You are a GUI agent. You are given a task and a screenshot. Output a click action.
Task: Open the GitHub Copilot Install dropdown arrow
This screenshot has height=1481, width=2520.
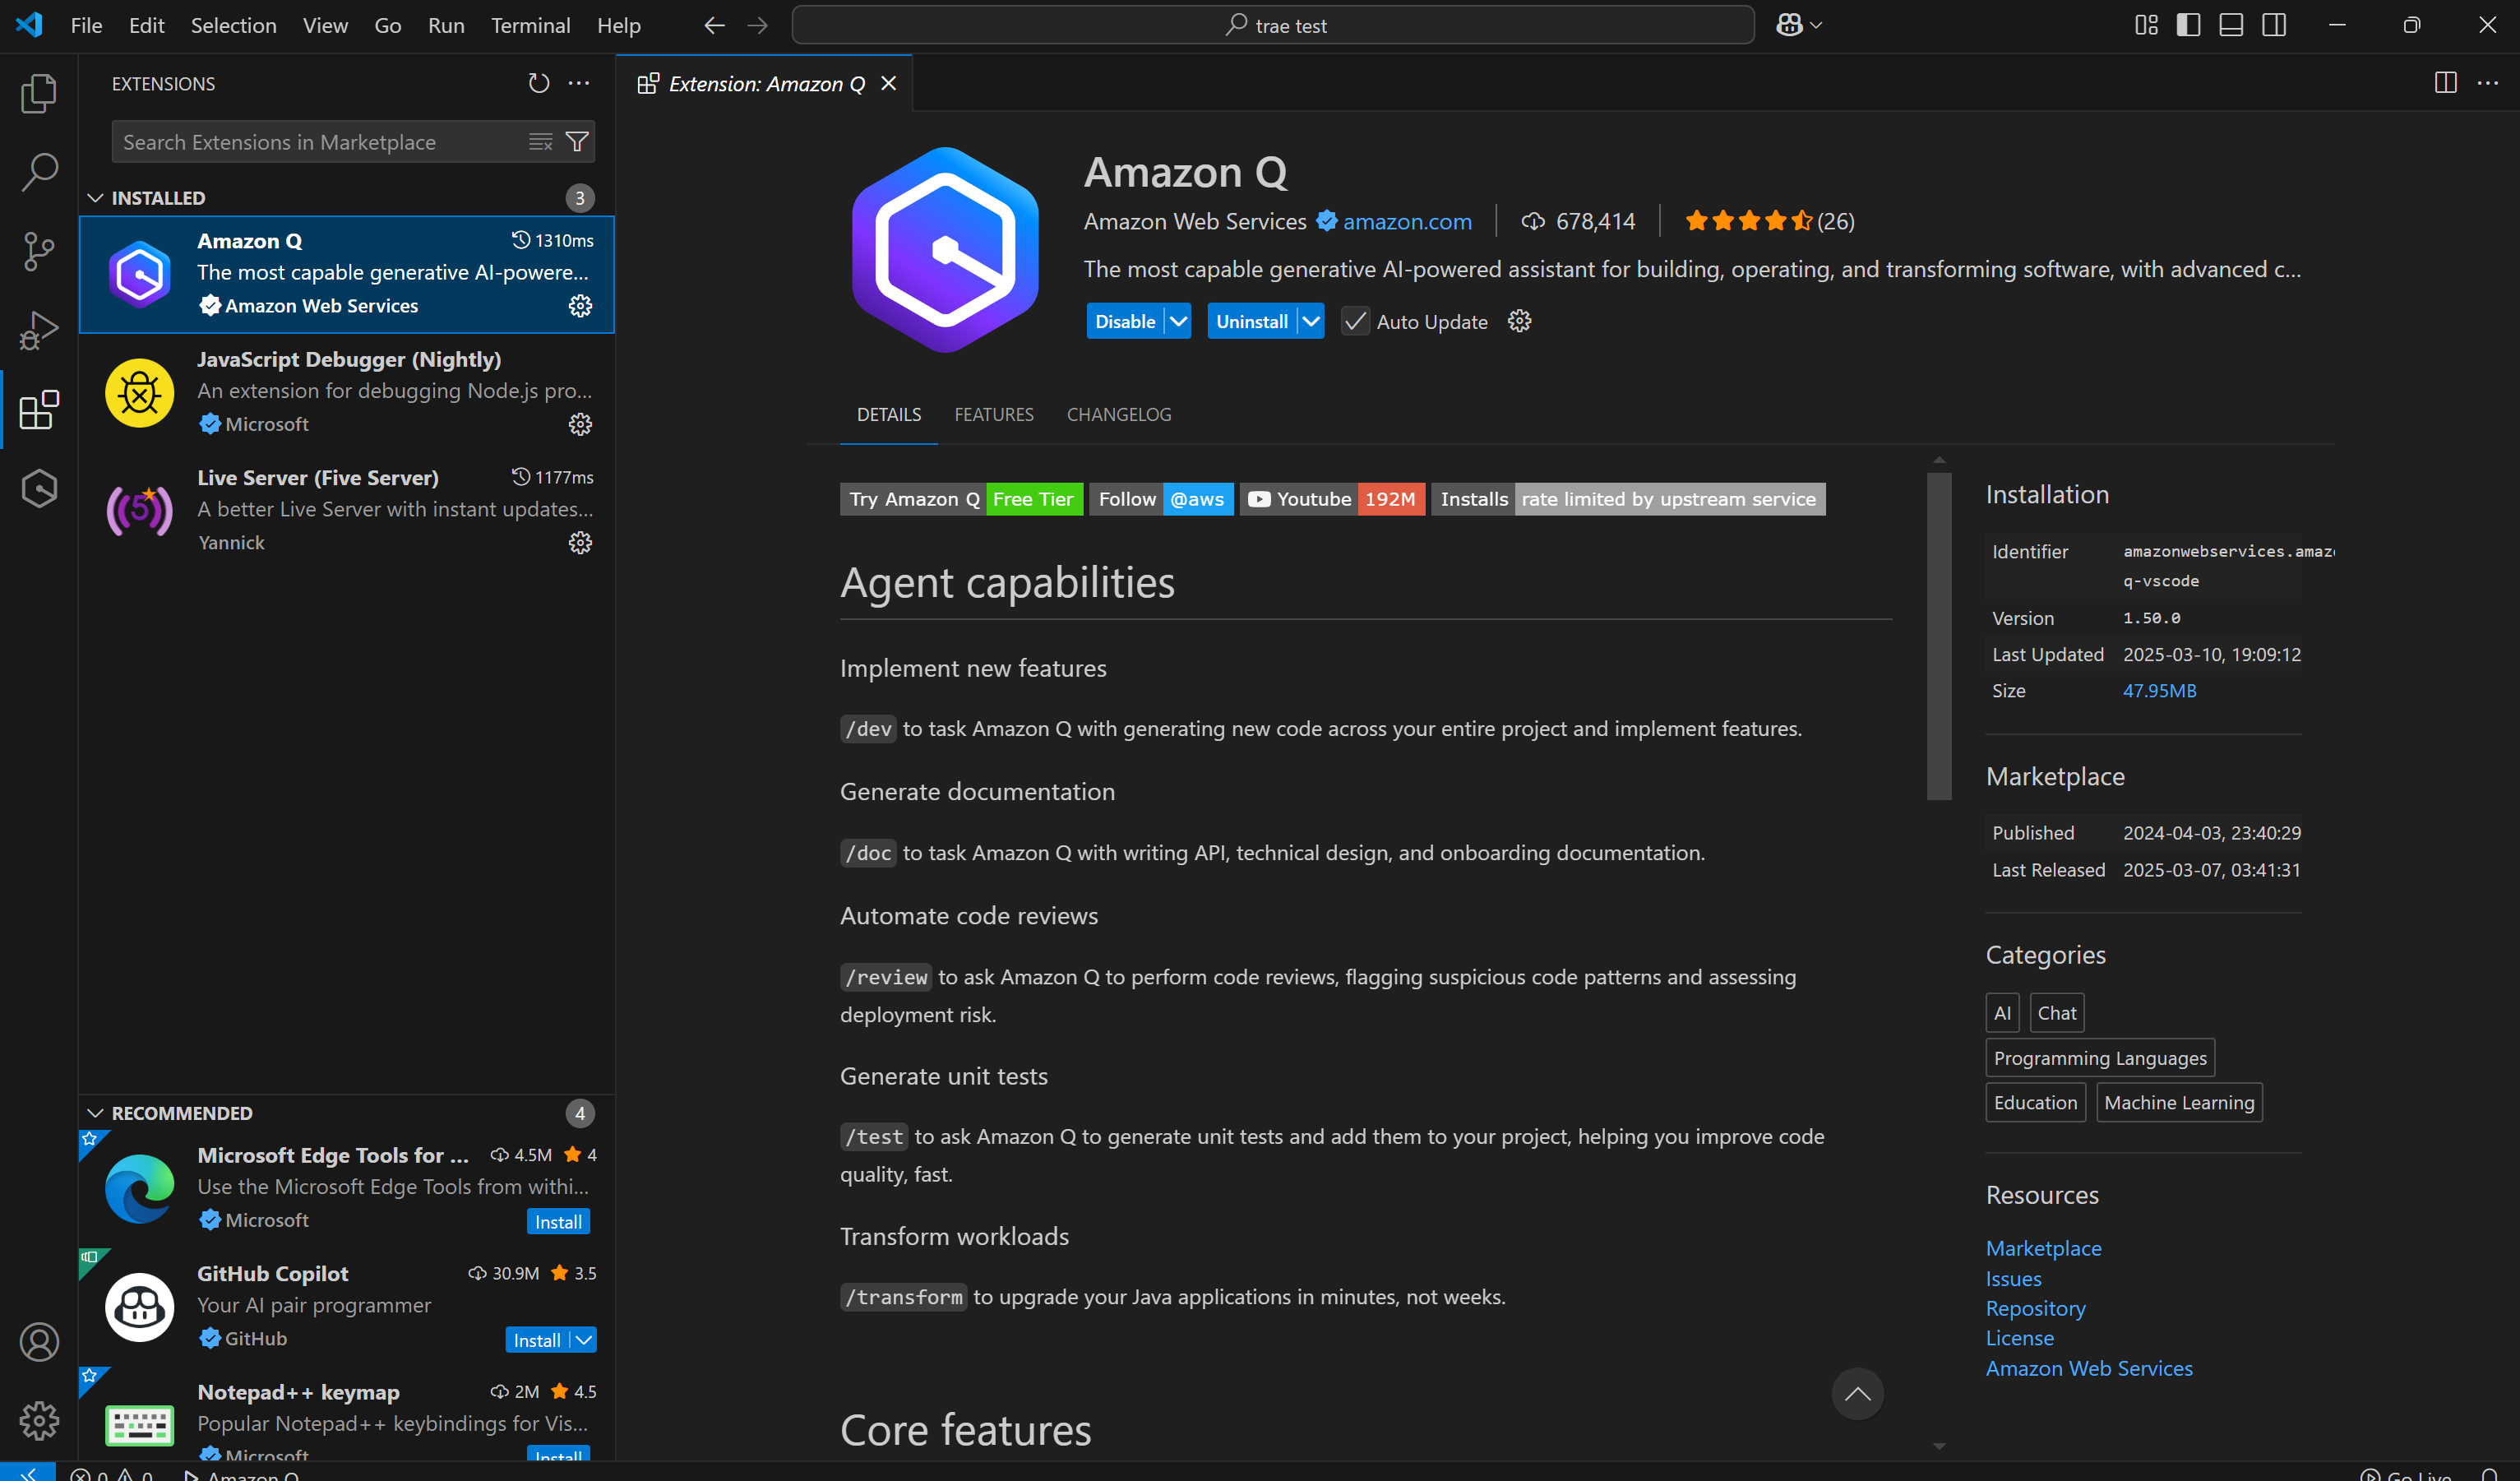(x=585, y=1340)
